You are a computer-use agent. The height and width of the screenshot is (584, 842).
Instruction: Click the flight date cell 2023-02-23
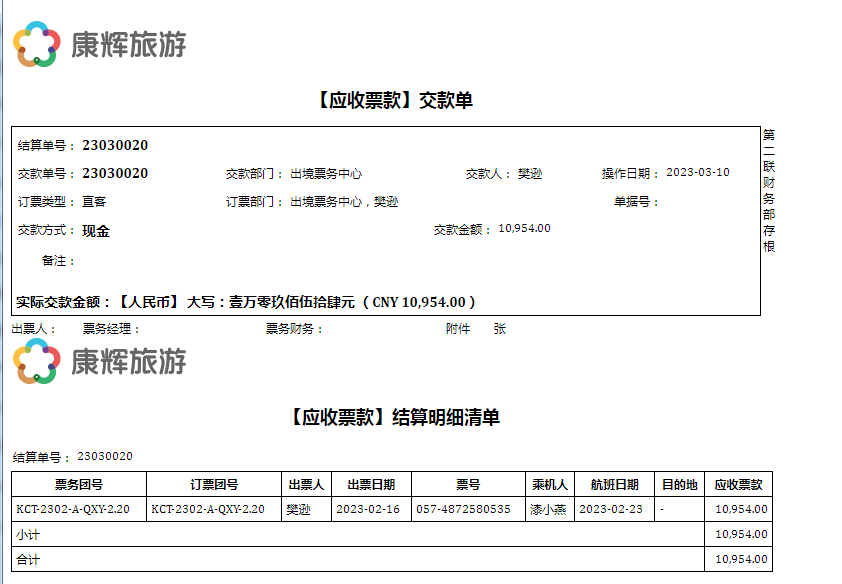609,509
